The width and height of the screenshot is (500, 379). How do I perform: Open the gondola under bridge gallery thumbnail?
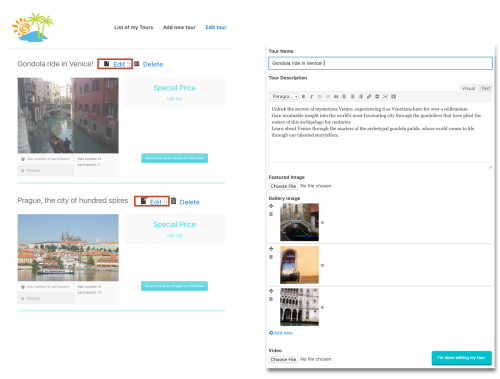(299, 222)
